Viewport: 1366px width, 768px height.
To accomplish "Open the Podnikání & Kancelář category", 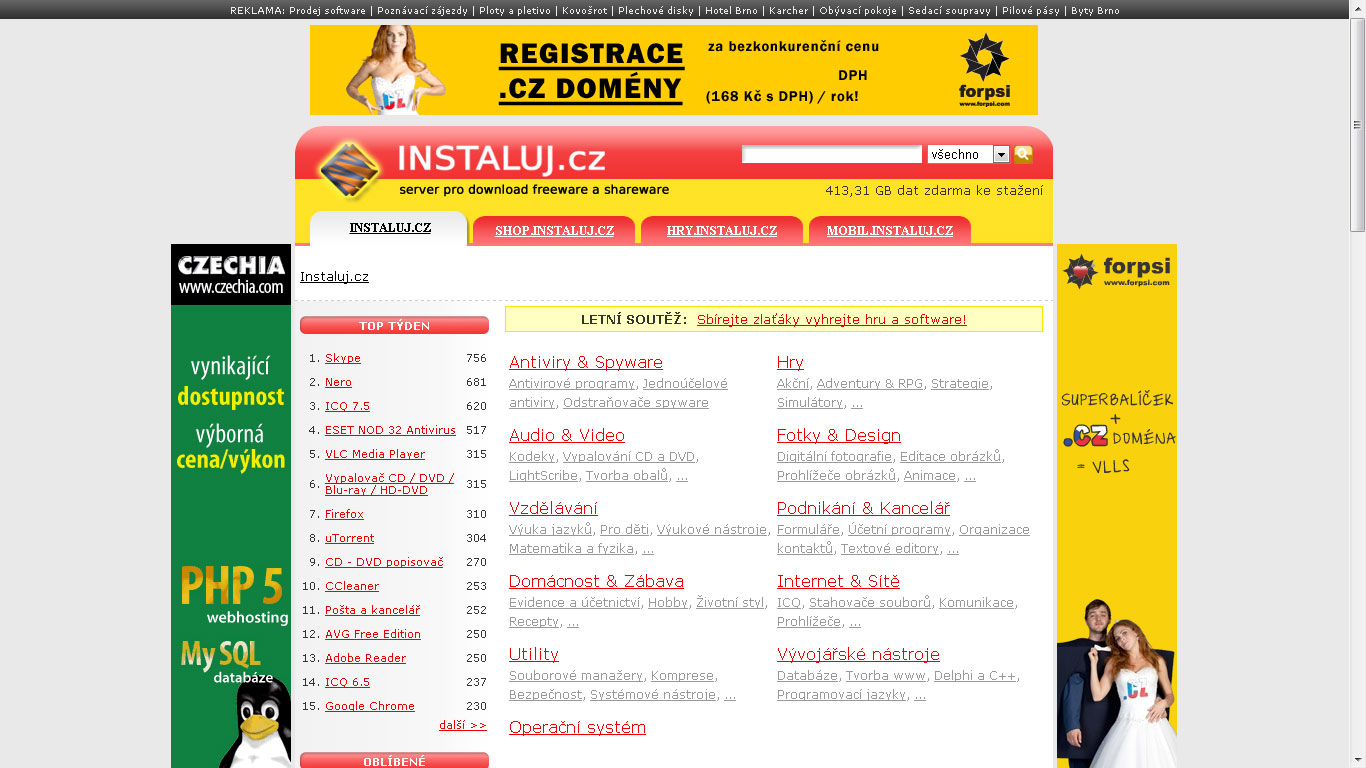I will (x=863, y=508).
